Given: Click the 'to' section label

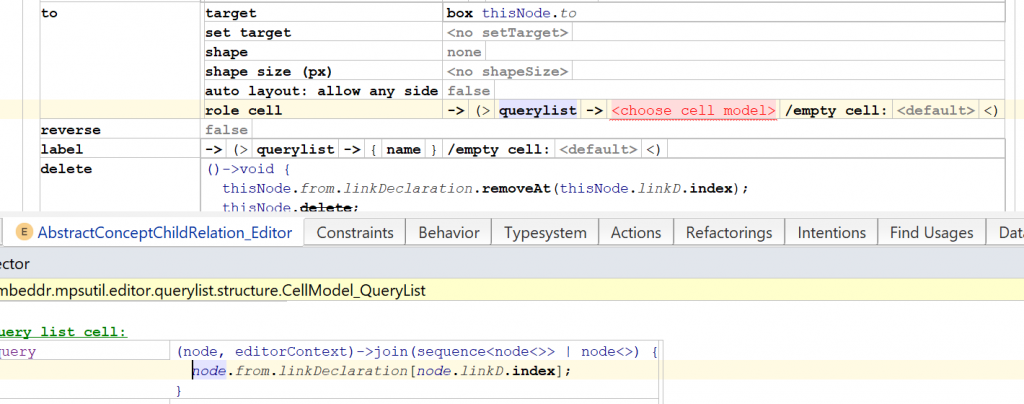Looking at the screenshot, I should pyautogui.click(x=49, y=12).
